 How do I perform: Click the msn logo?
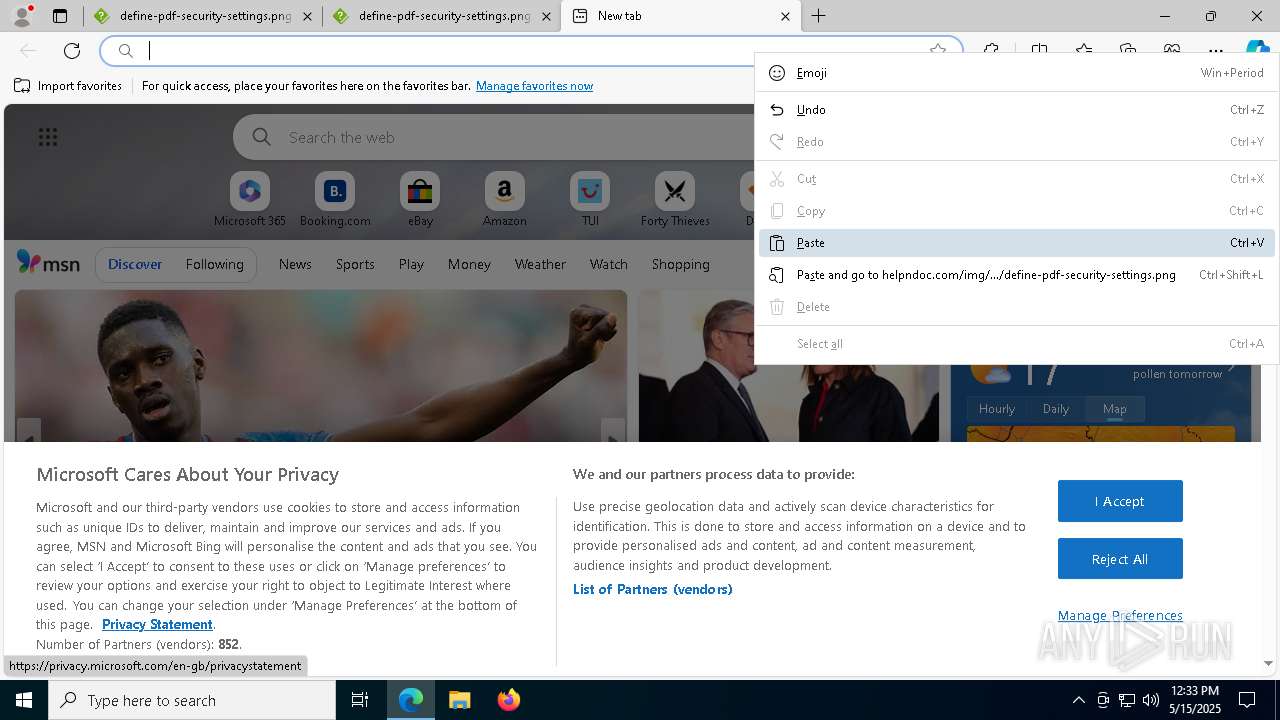click(x=48, y=263)
